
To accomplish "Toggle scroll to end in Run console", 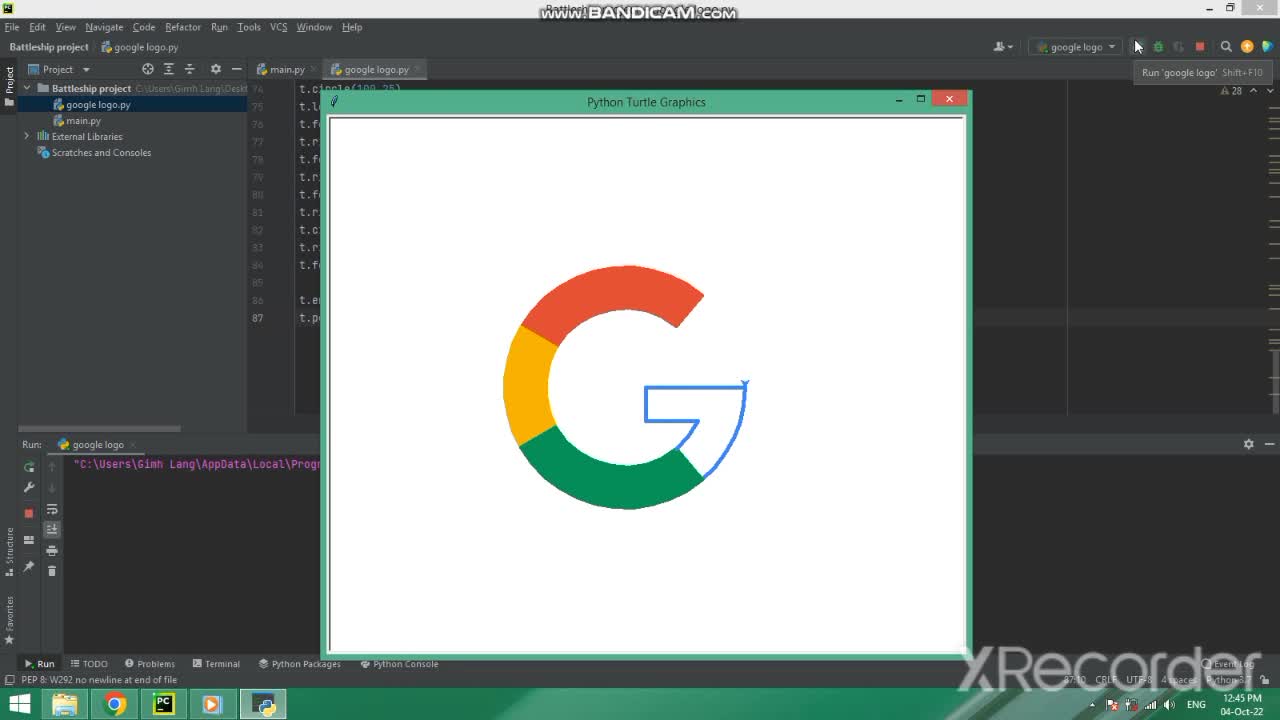I will coord(52,529).
